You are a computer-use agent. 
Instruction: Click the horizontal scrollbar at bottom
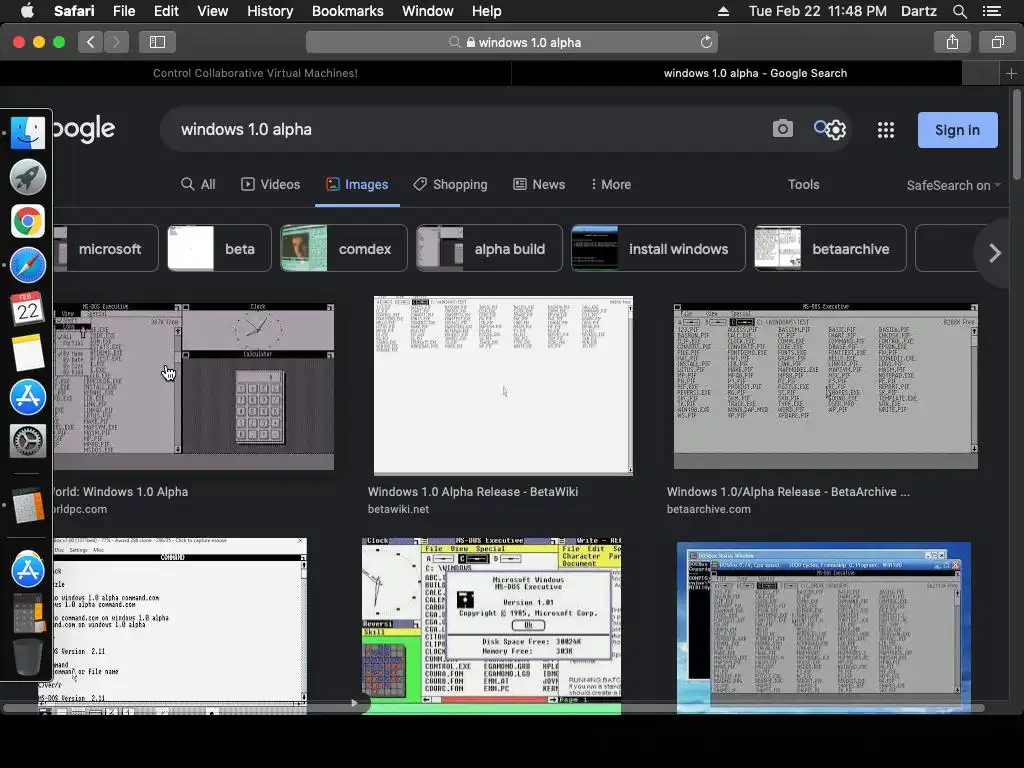click(x=493, y=708)
